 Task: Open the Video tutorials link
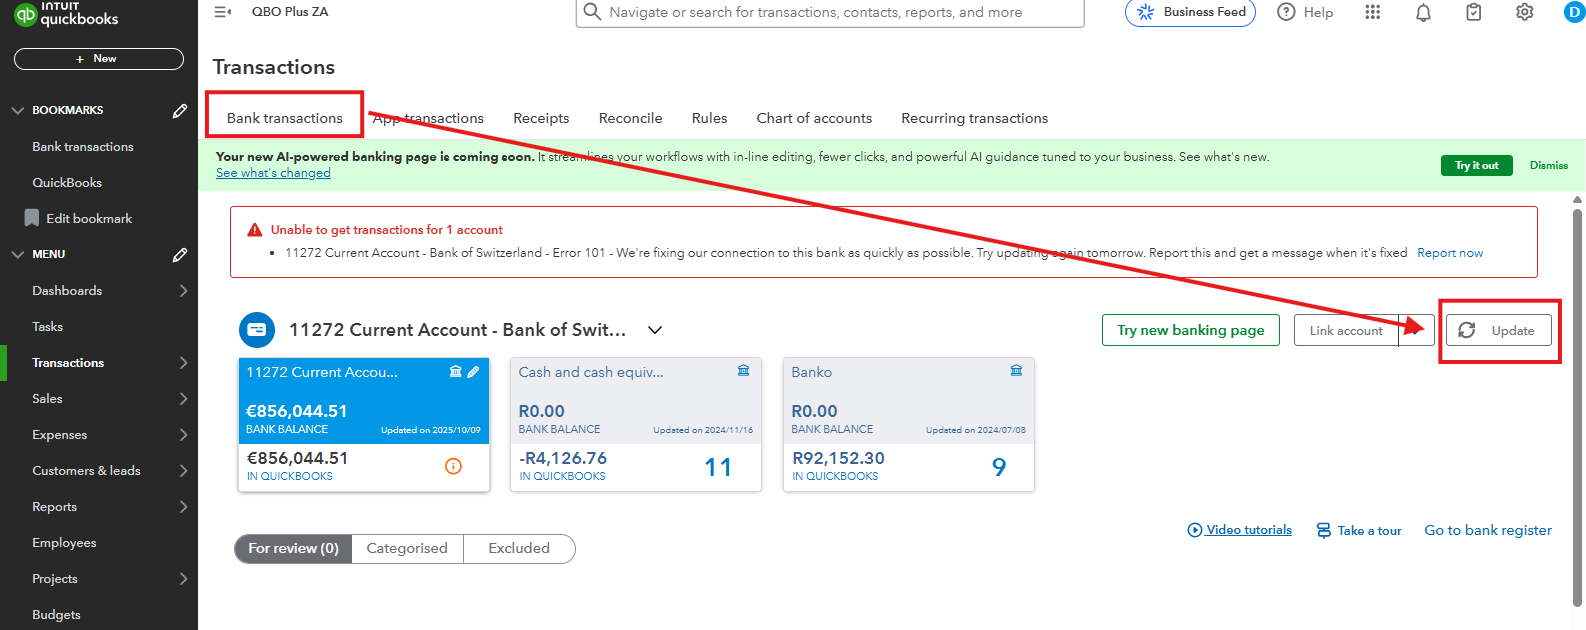pos(1240,530)
